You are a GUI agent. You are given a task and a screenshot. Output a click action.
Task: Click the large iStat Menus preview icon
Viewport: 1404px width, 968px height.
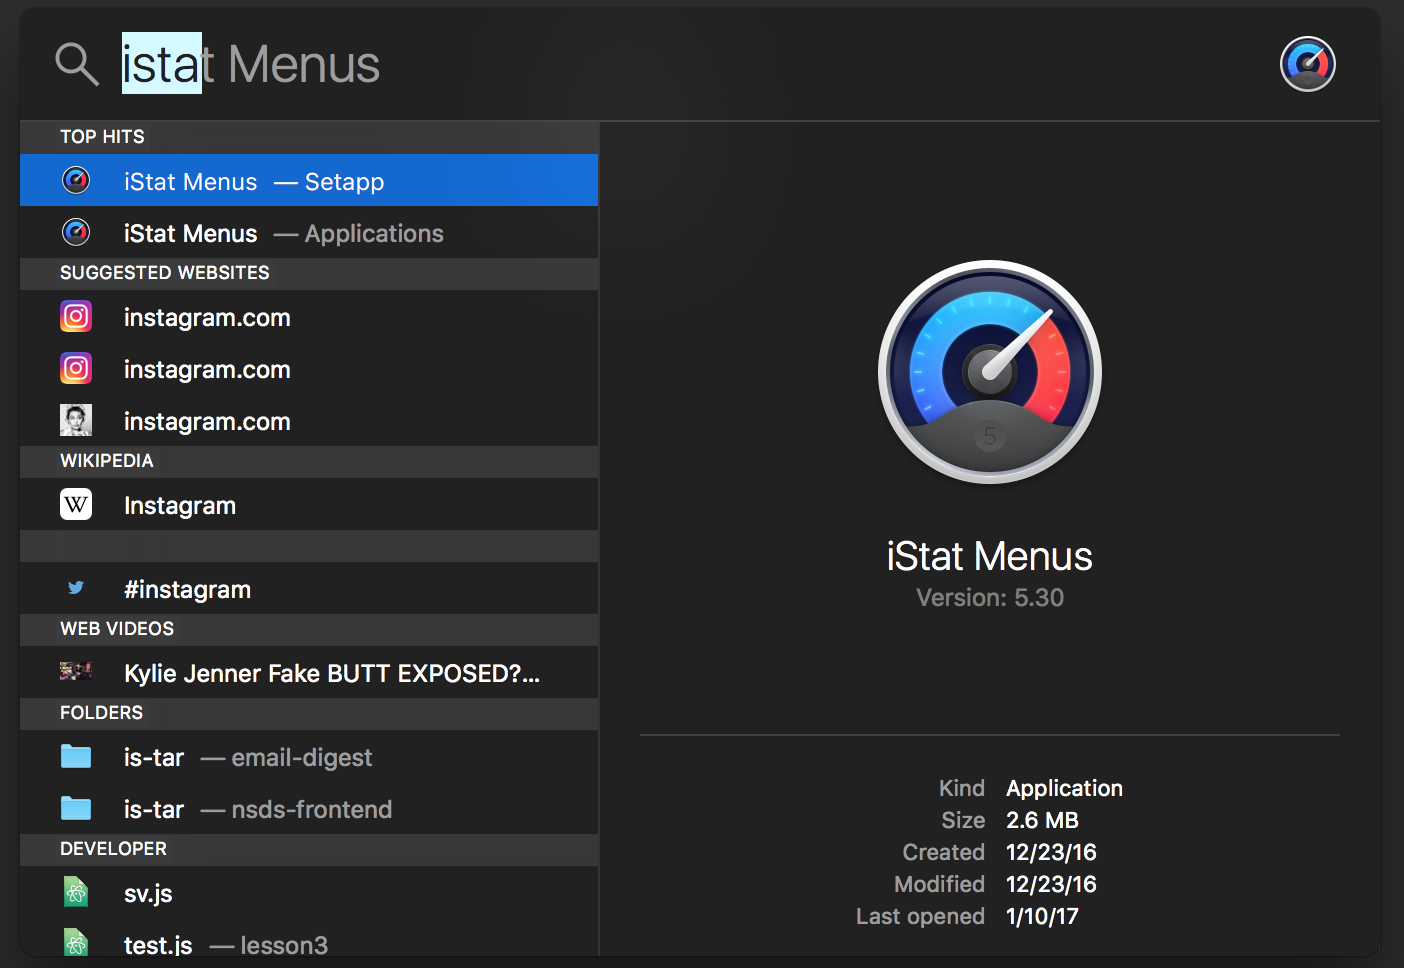(989, 372)
